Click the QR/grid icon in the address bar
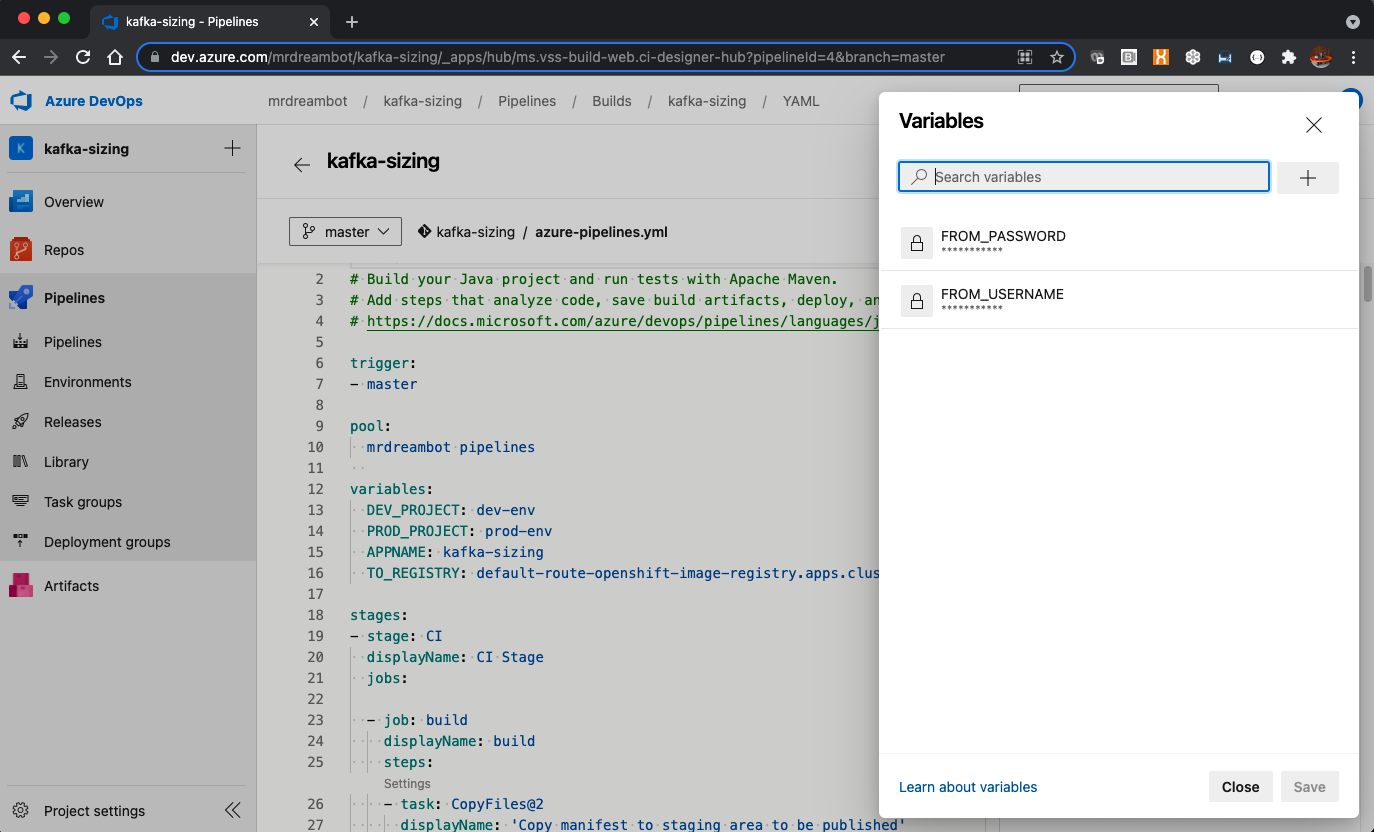The image size is (1374, 832). tap(1025, 57)
